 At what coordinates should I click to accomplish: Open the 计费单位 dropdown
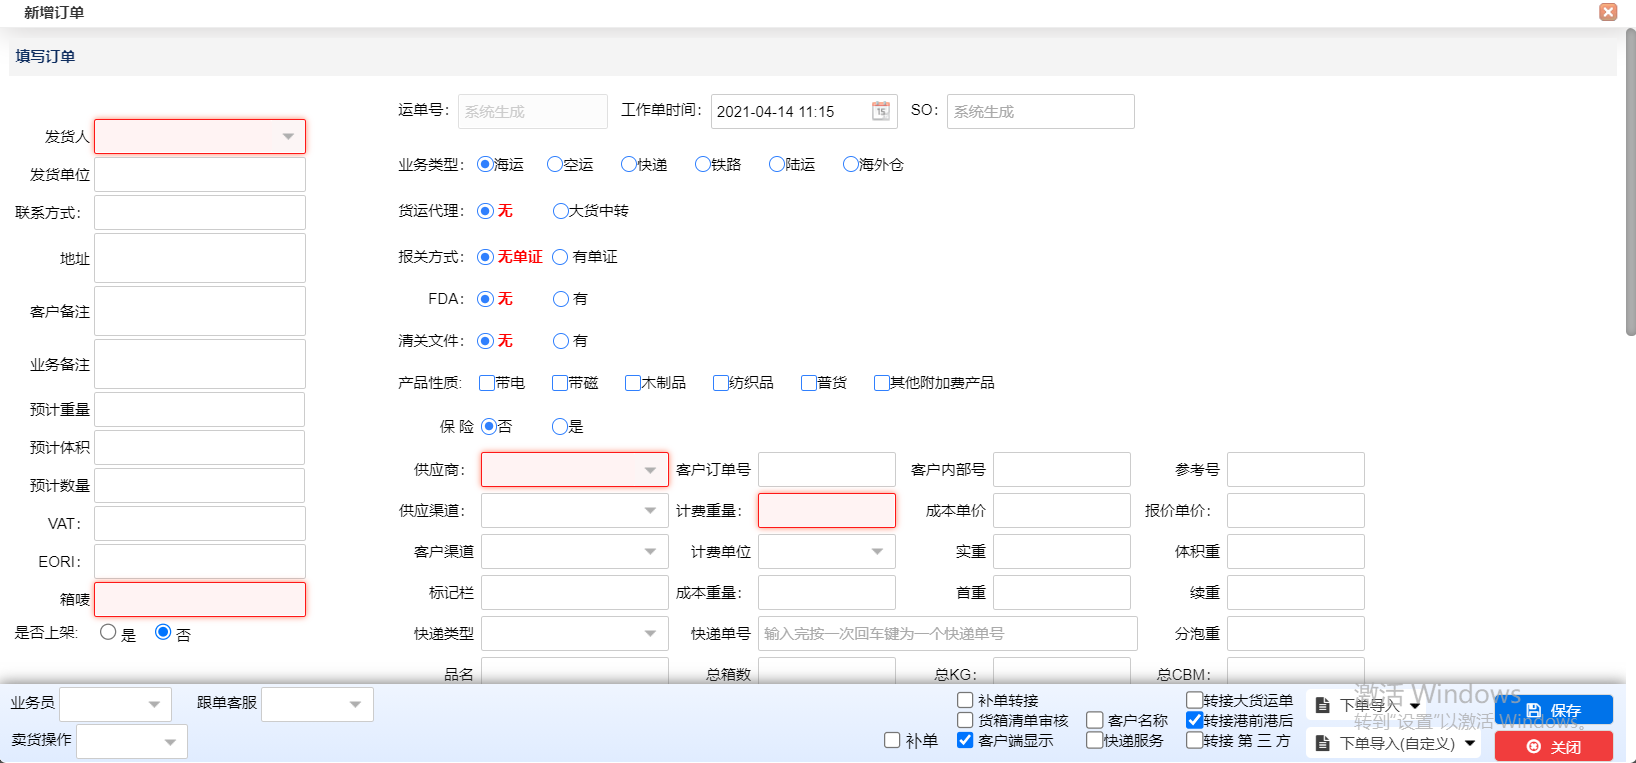tap(827, 551)
